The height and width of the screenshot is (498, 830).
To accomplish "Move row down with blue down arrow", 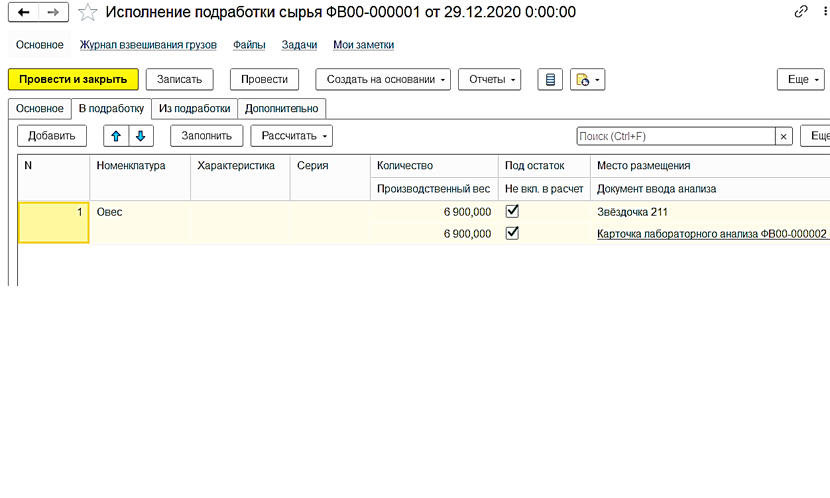I will click(141, 136).
